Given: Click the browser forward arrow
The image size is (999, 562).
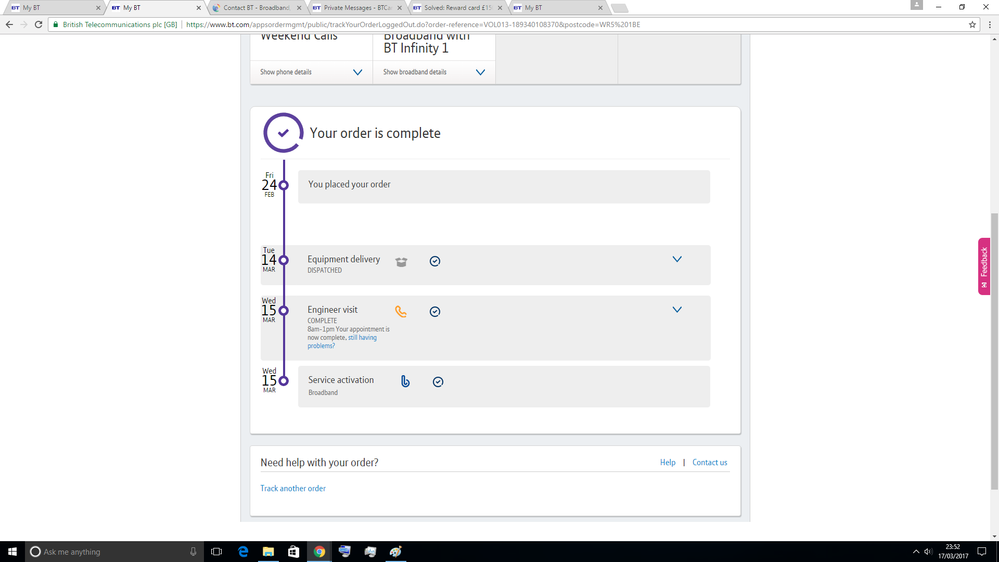Looking at the screenshot, I should coord(24,24).
